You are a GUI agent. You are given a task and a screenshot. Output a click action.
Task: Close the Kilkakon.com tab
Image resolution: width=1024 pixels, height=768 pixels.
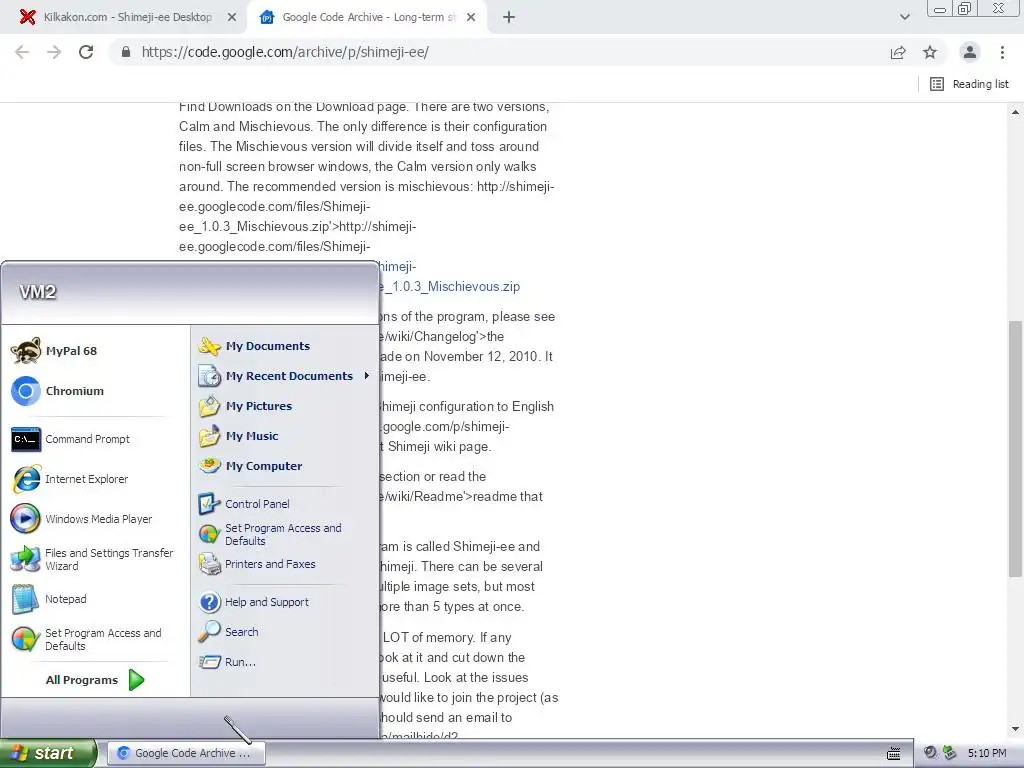tap(232, 18)
